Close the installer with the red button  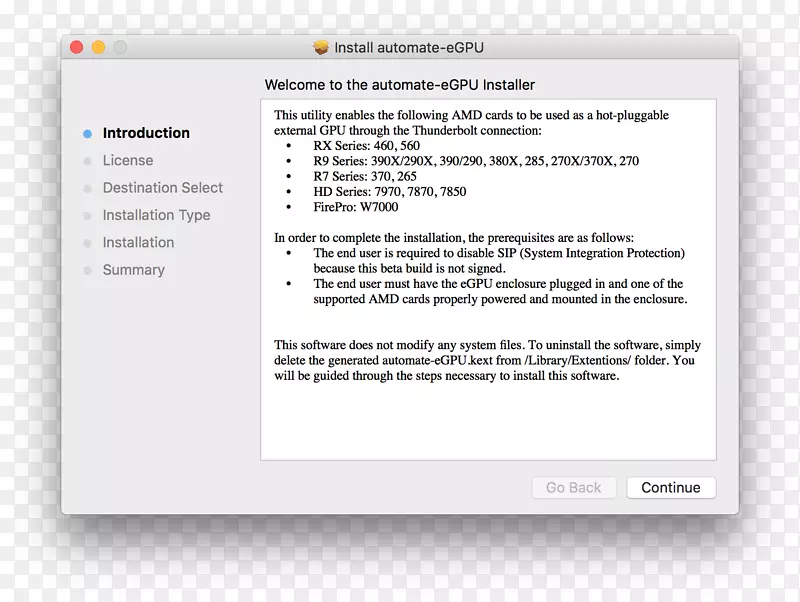(x=77, y=47)
